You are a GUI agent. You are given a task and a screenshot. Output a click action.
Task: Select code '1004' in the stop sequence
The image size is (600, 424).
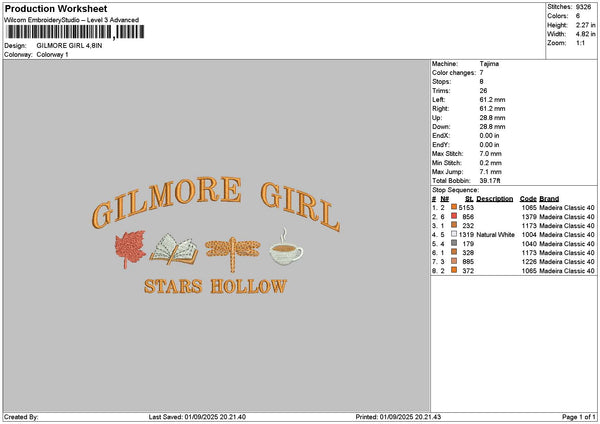[529, 235]
